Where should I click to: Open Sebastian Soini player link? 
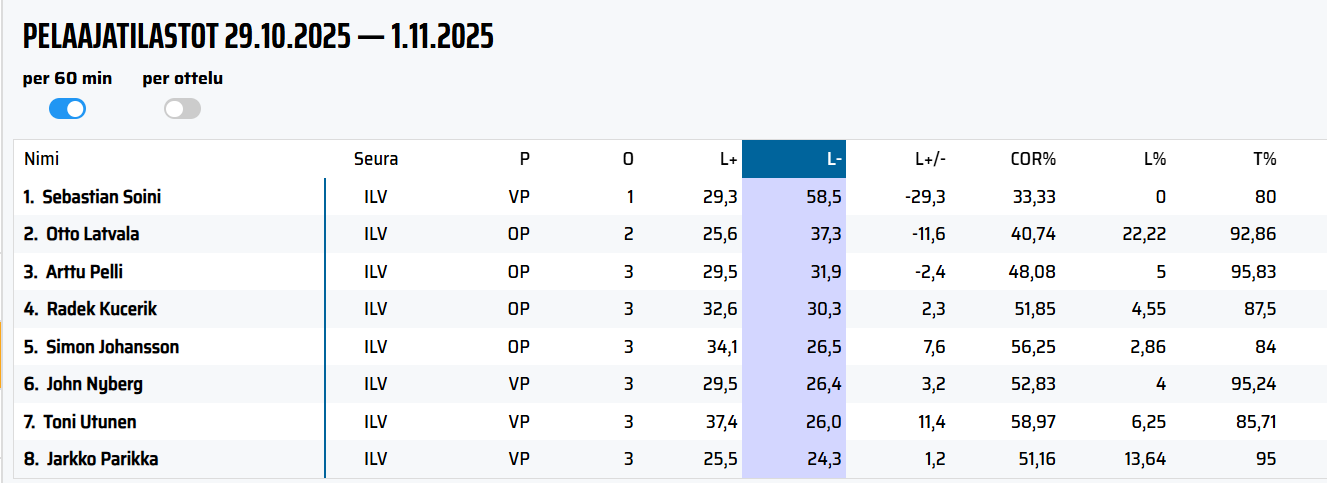pos(101,197)
